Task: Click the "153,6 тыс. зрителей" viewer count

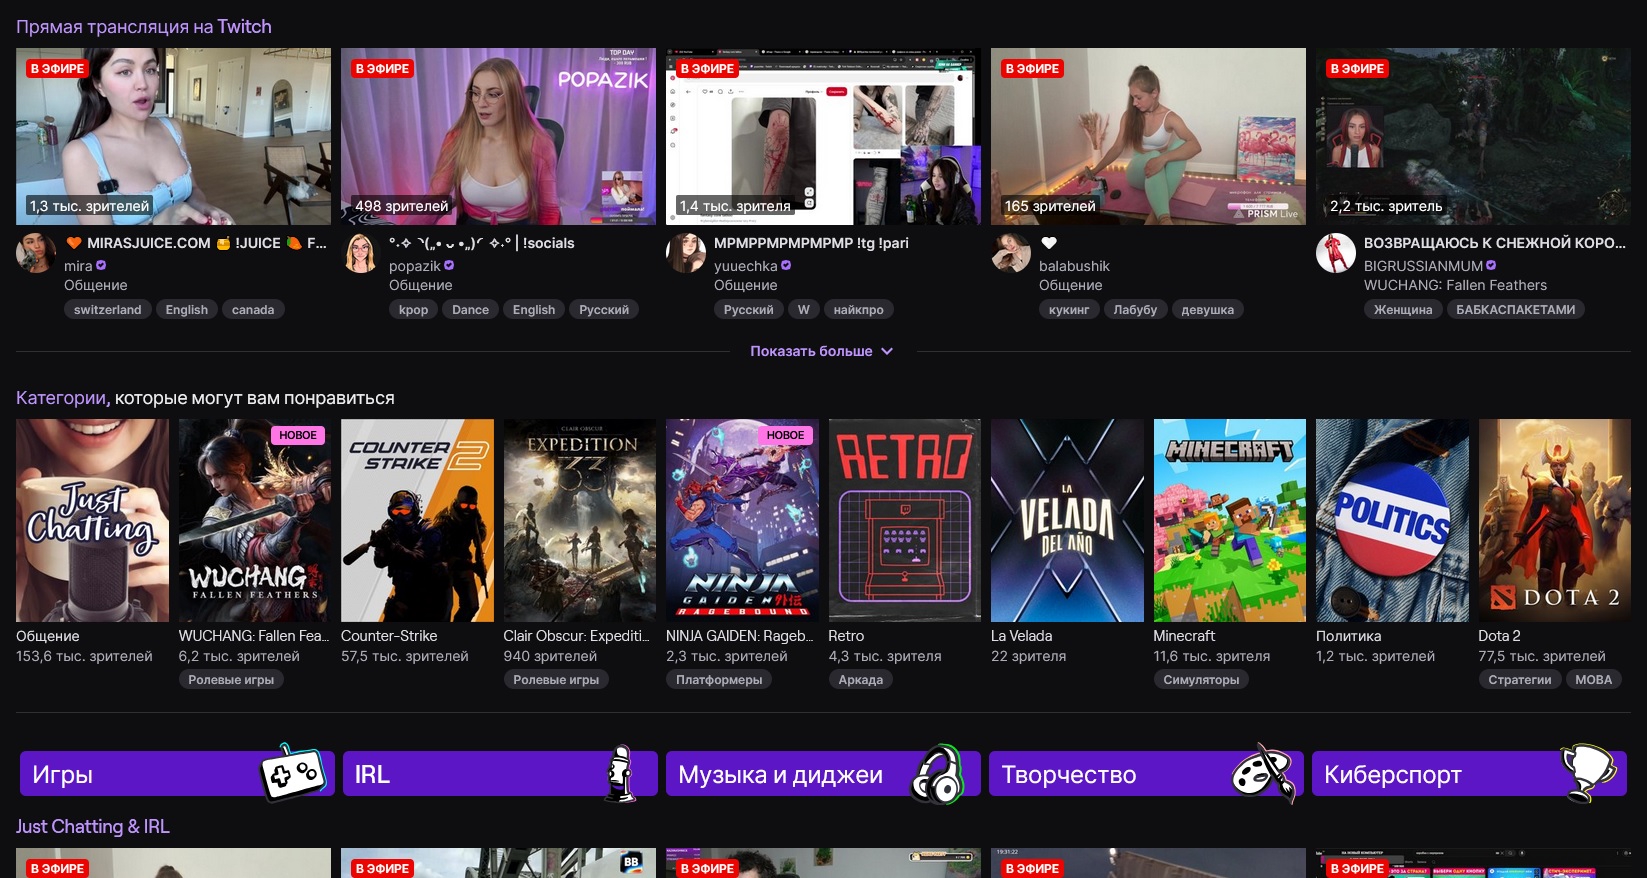Action: tap(84, 656)
